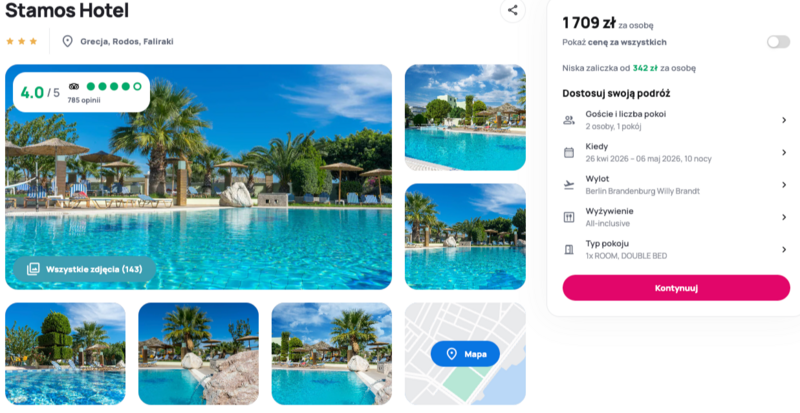Open the 785 opinii reviews link

click(84, 101)
